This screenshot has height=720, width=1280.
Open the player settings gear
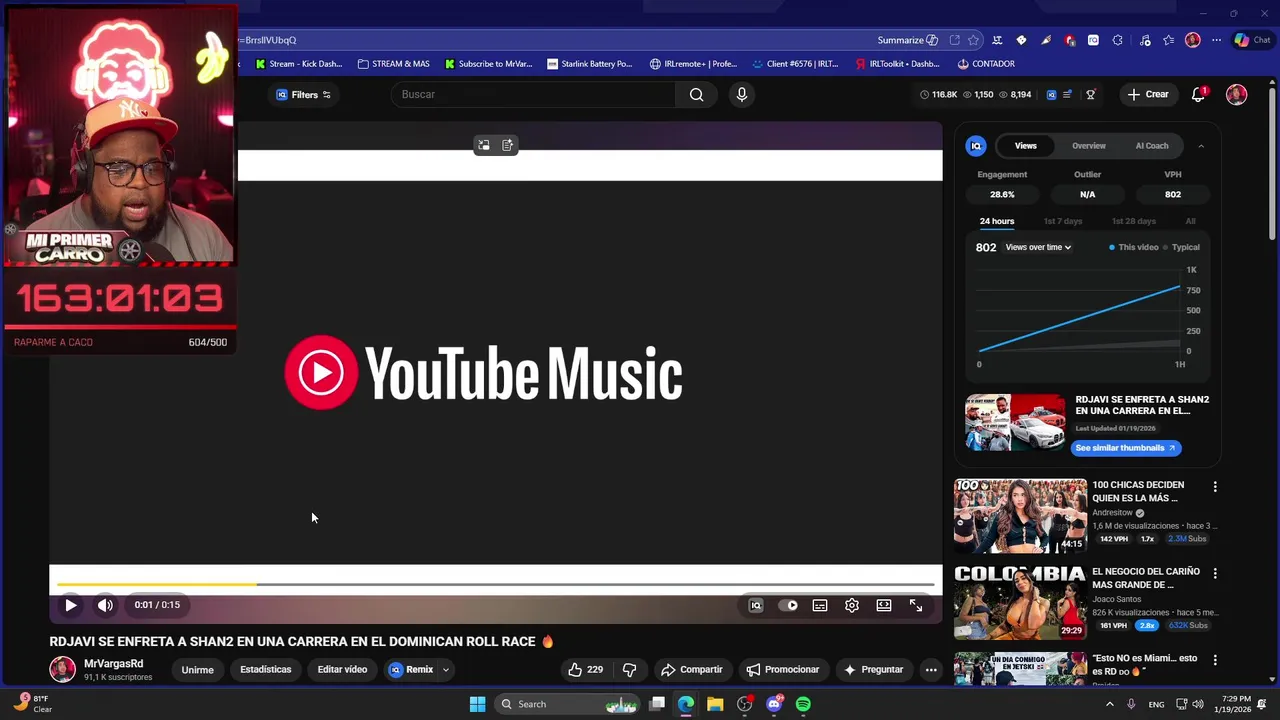click(x=852, y=605)
